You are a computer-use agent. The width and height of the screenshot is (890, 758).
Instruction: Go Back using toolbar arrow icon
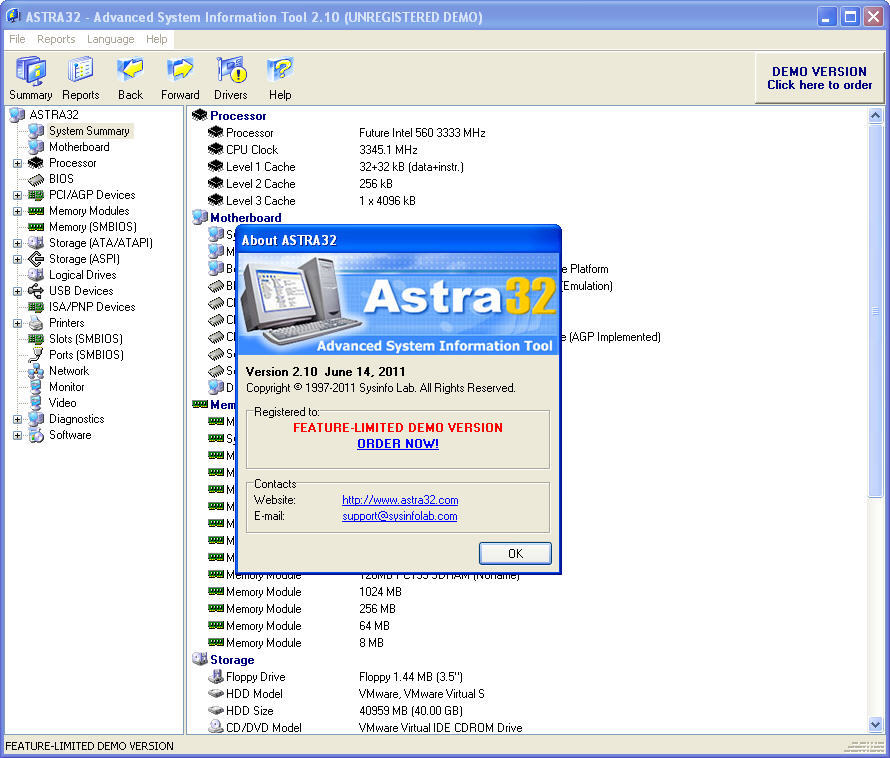click(x=131, y=78)
